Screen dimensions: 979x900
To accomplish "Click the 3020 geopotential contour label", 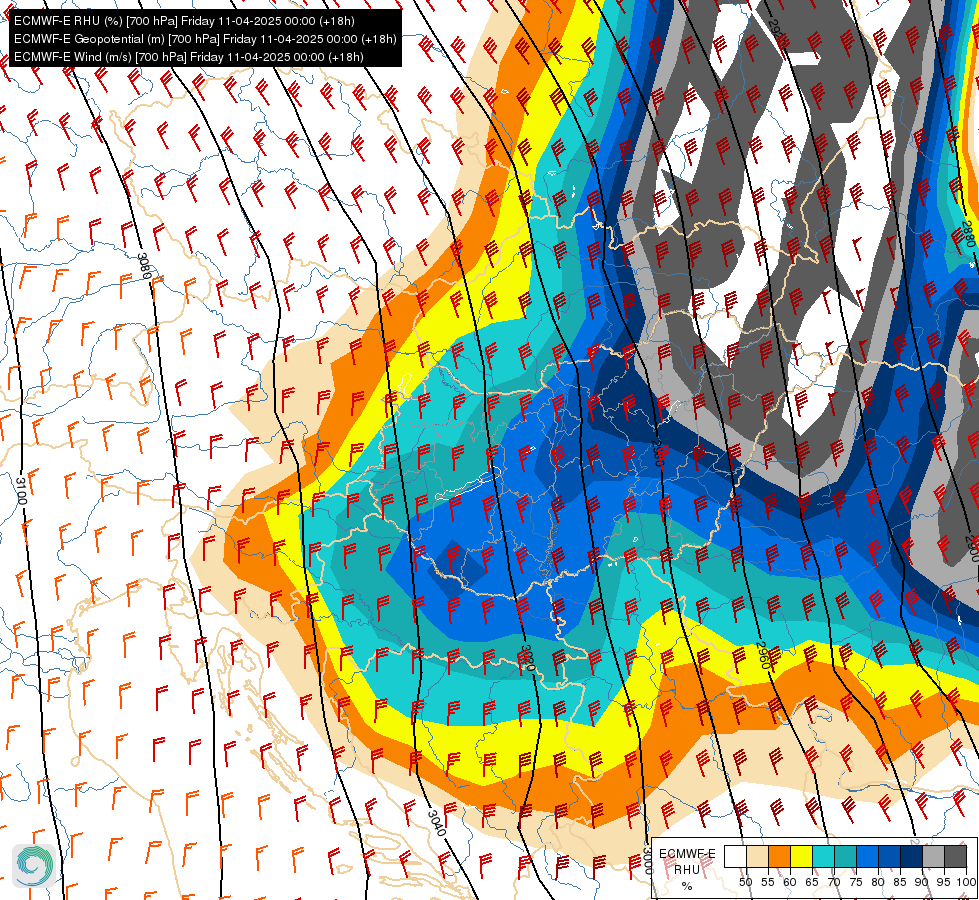I will point(528,658).
